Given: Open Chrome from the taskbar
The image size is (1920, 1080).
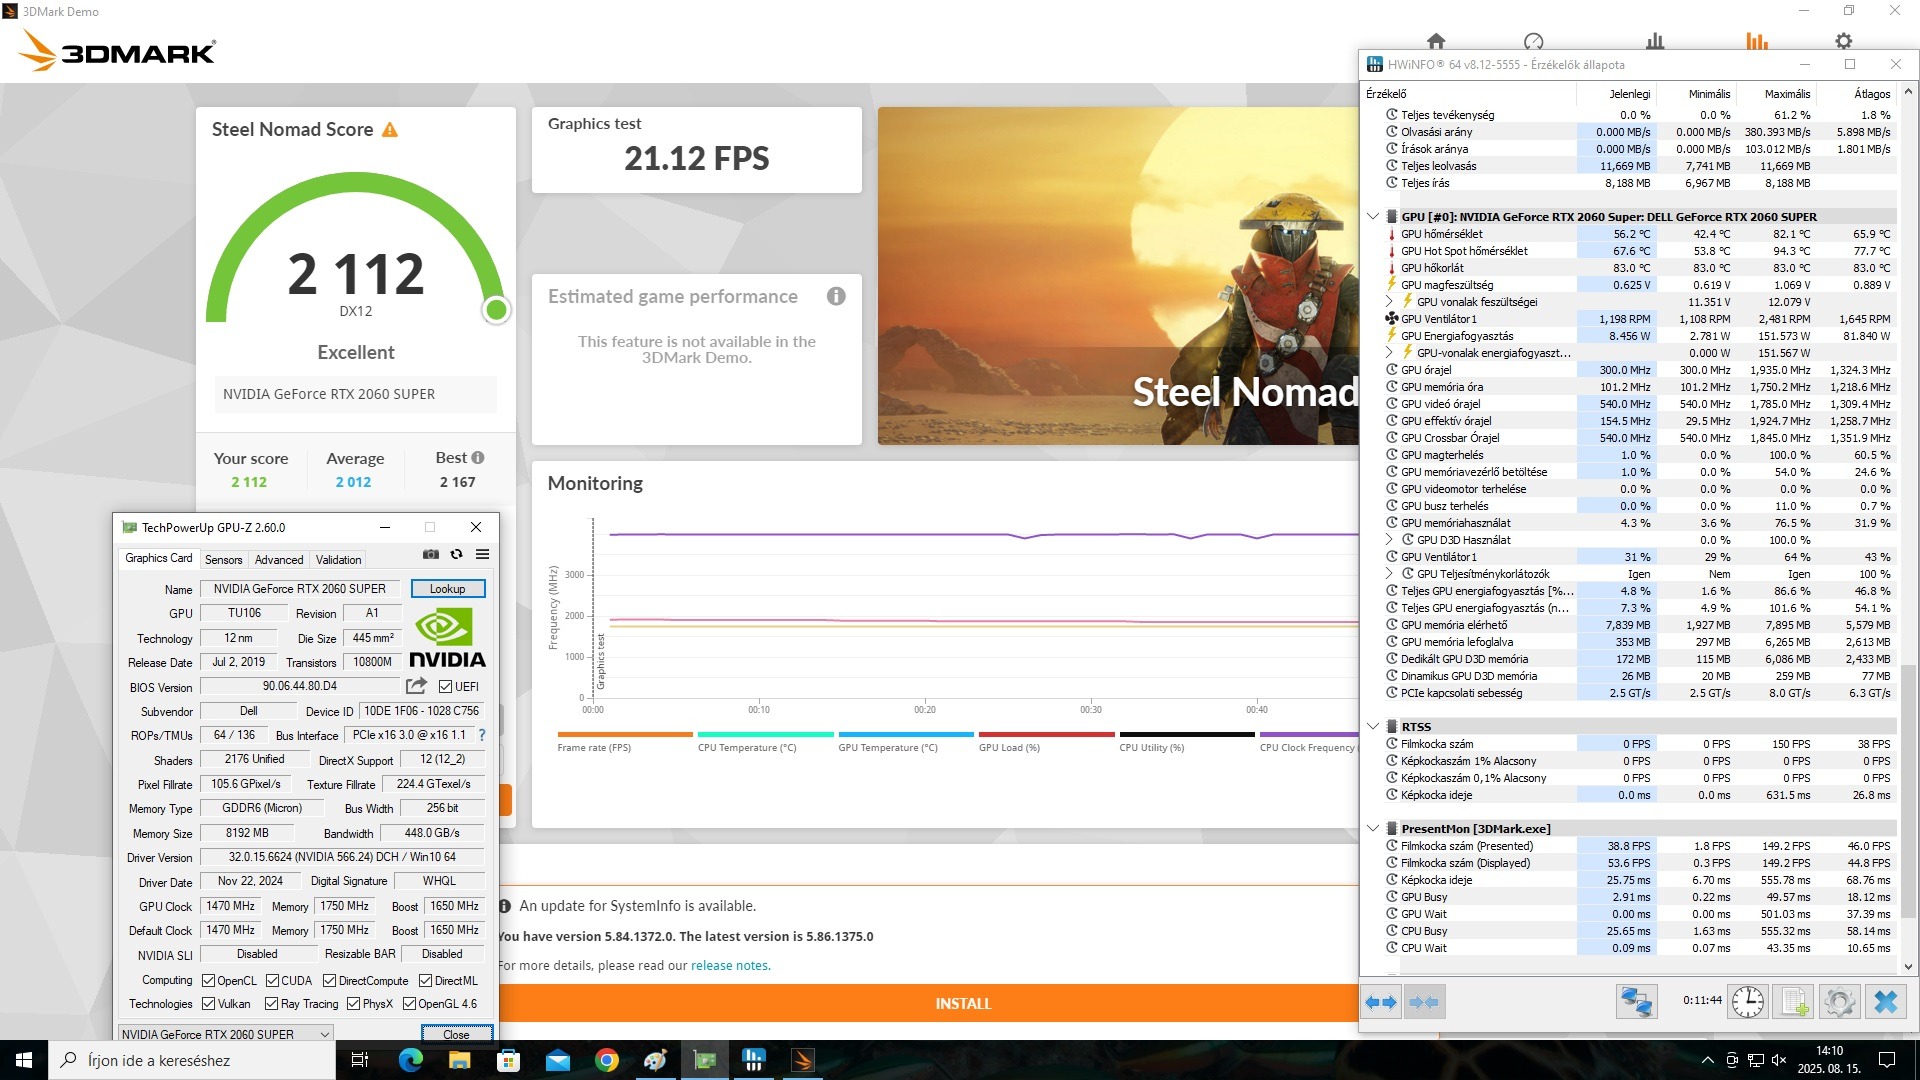Looking at the screenshot, I should pyautogui.click(x=606, y=1060).
